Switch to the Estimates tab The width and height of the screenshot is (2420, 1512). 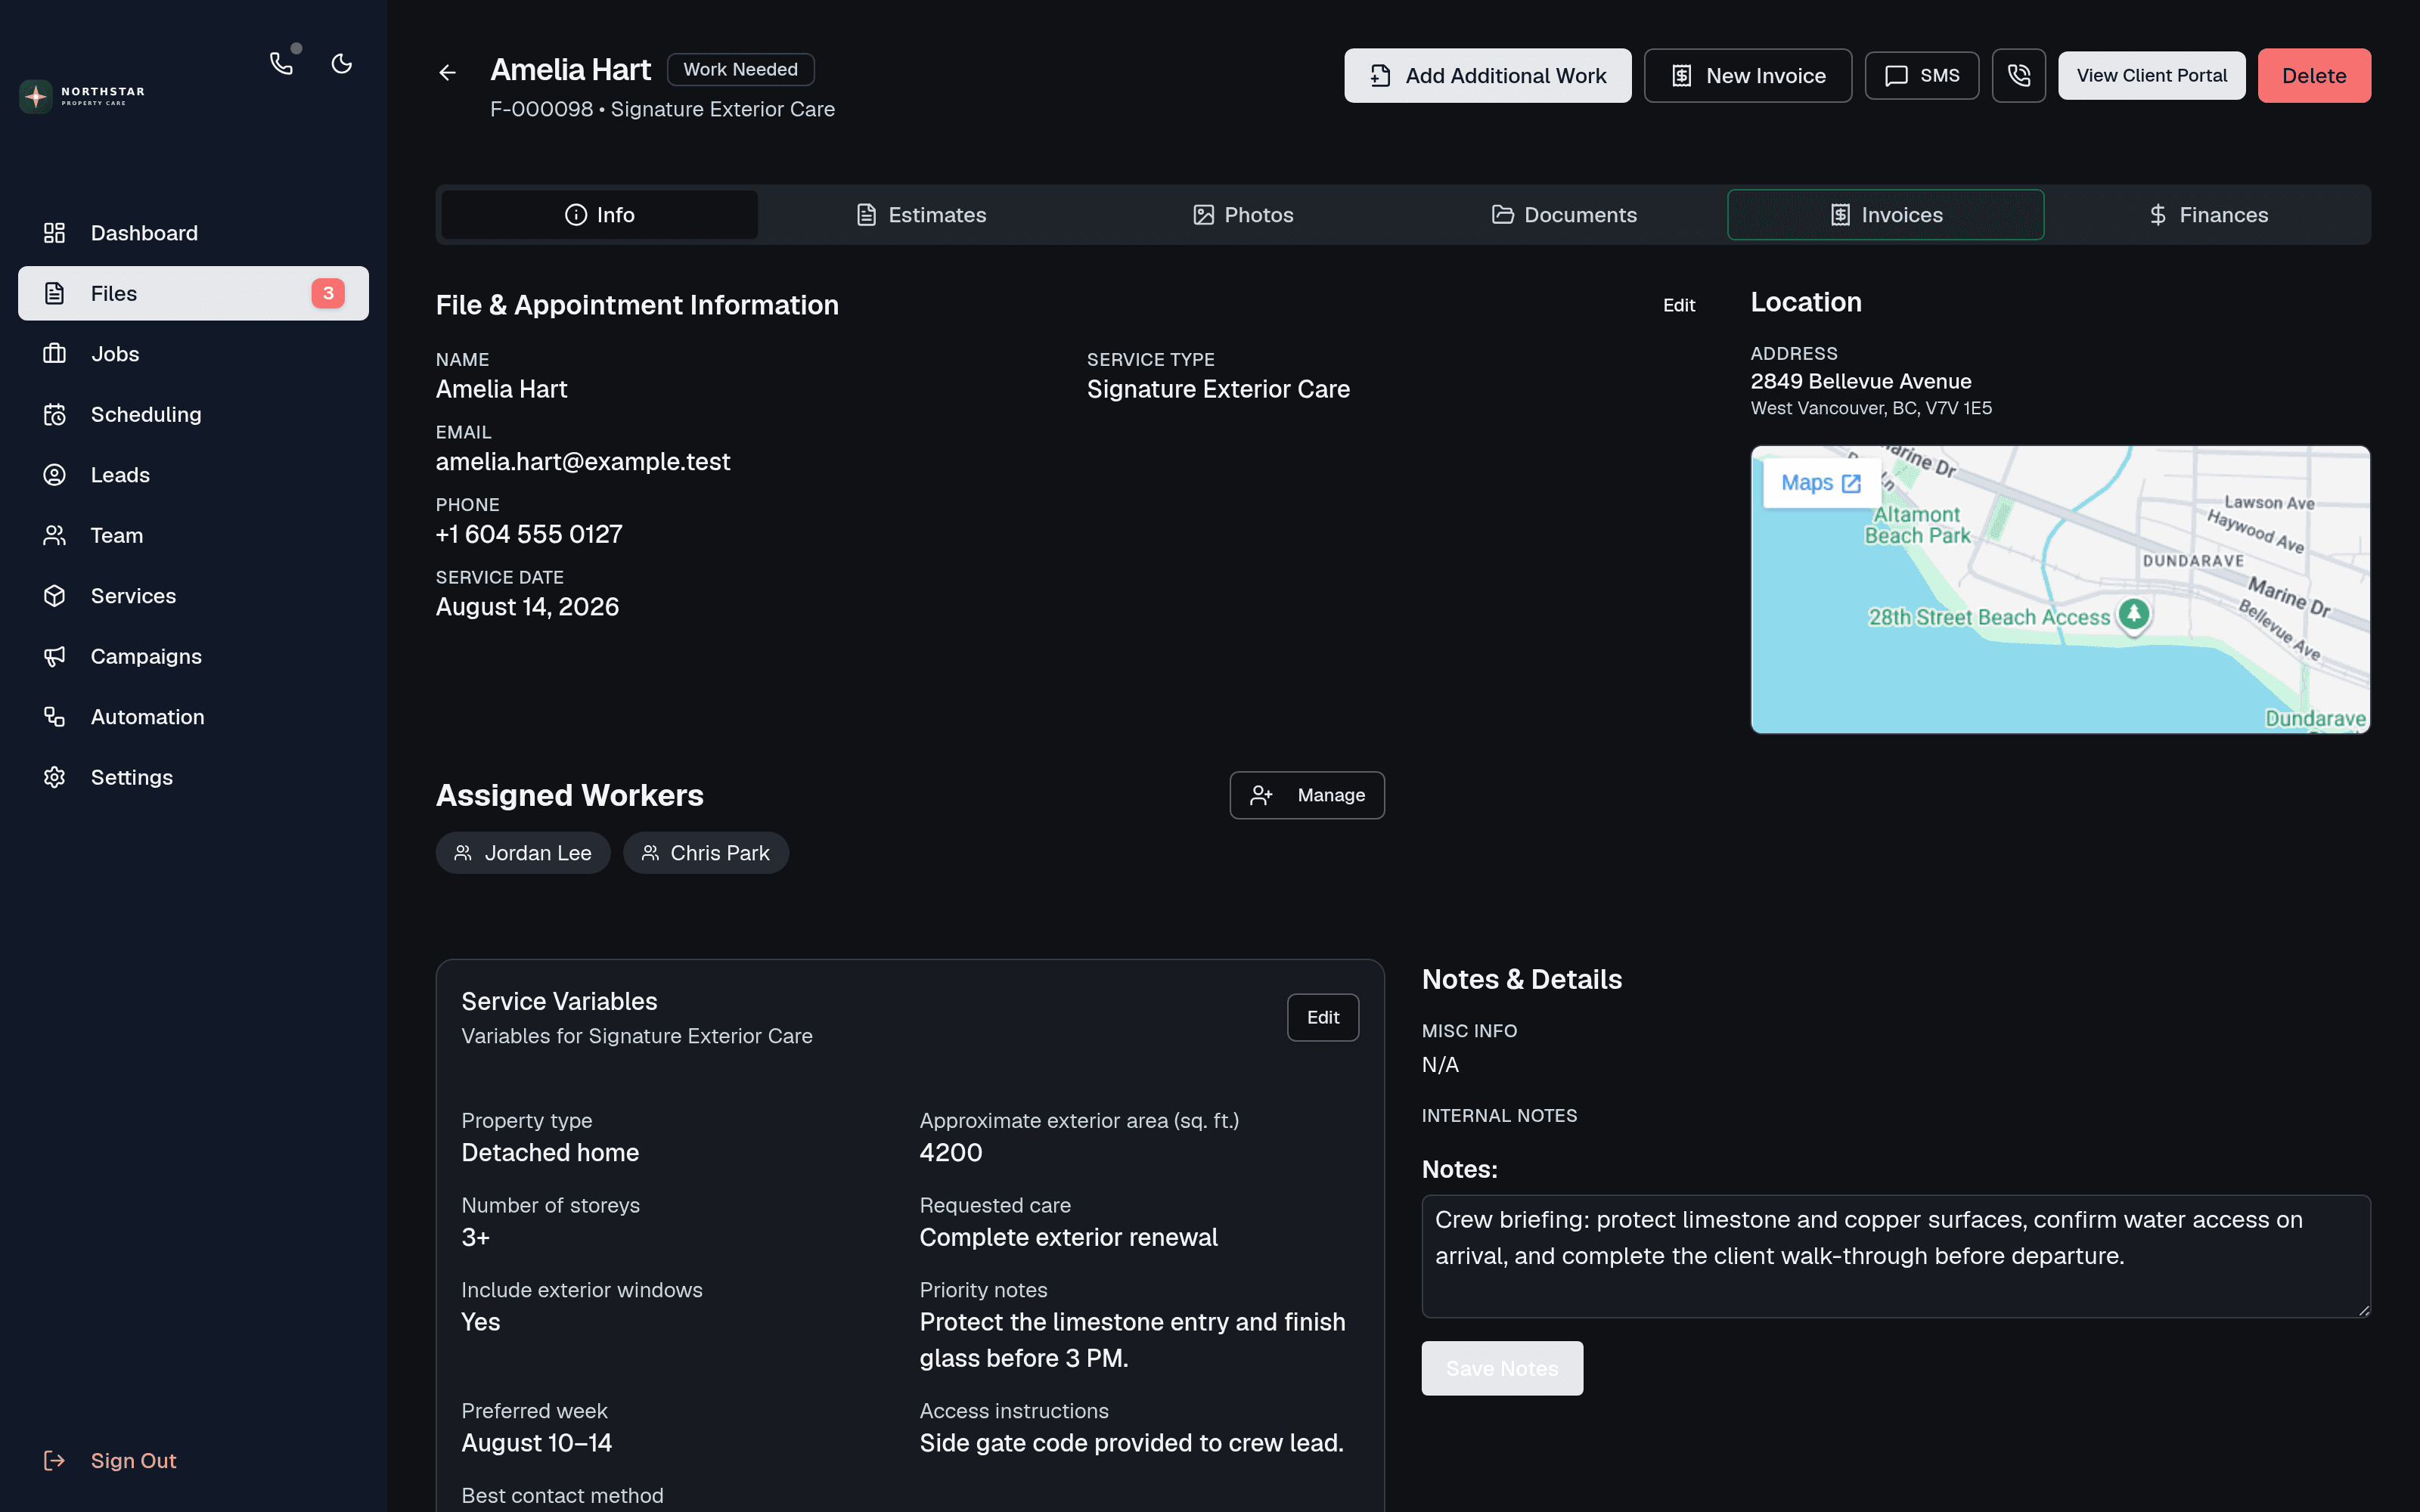(921, 215)
